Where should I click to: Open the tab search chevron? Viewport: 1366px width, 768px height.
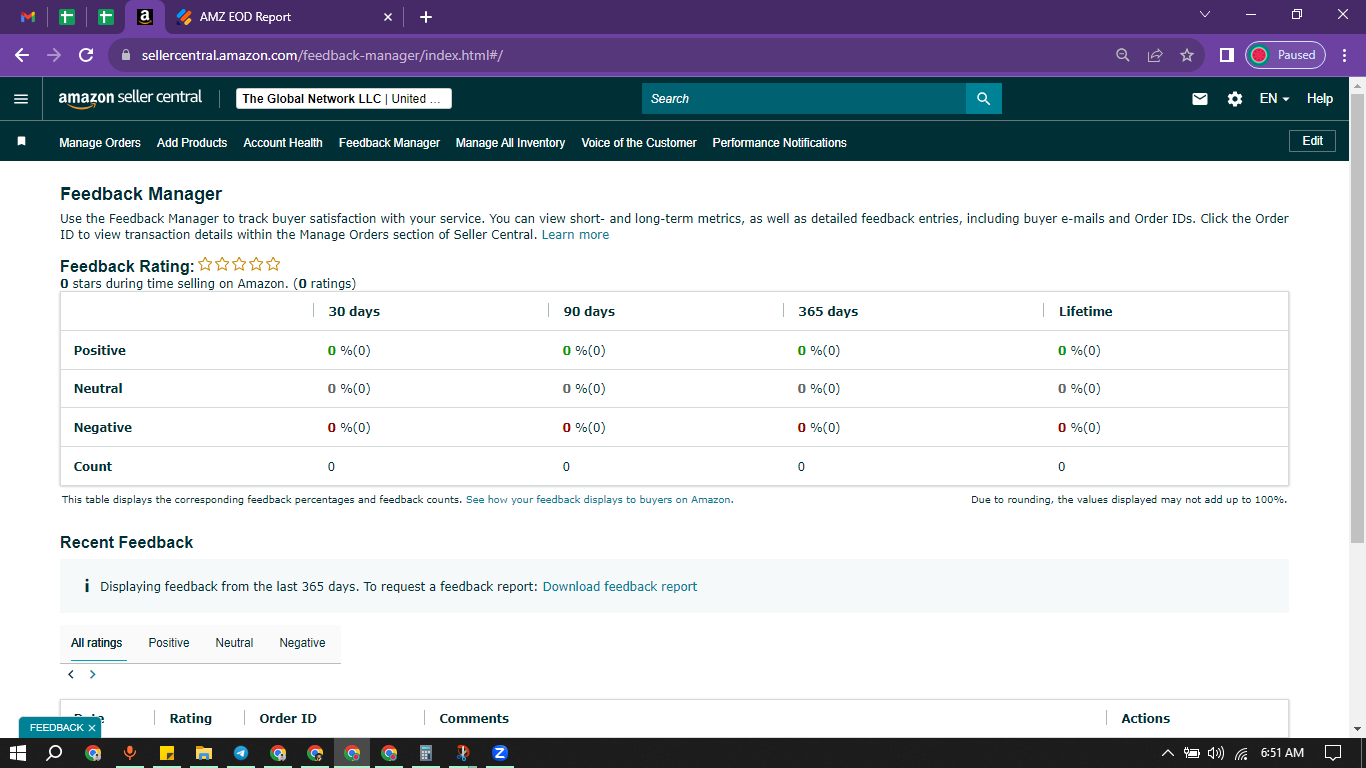tap(1205, 15)
